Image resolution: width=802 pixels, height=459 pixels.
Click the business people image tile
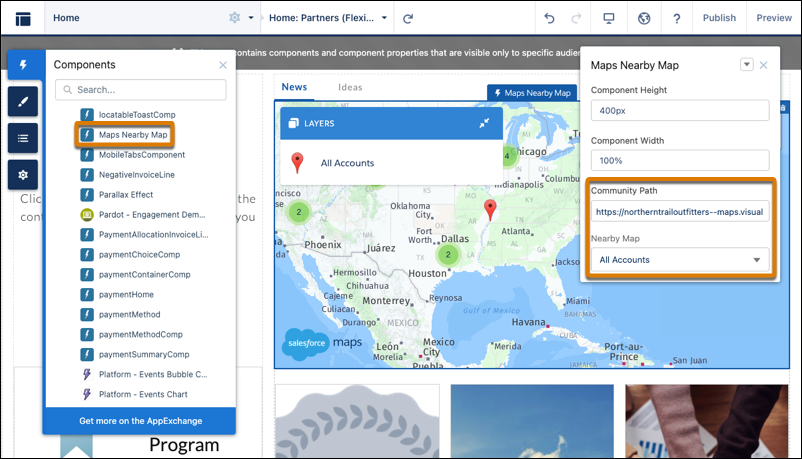[x=707, y=421]
